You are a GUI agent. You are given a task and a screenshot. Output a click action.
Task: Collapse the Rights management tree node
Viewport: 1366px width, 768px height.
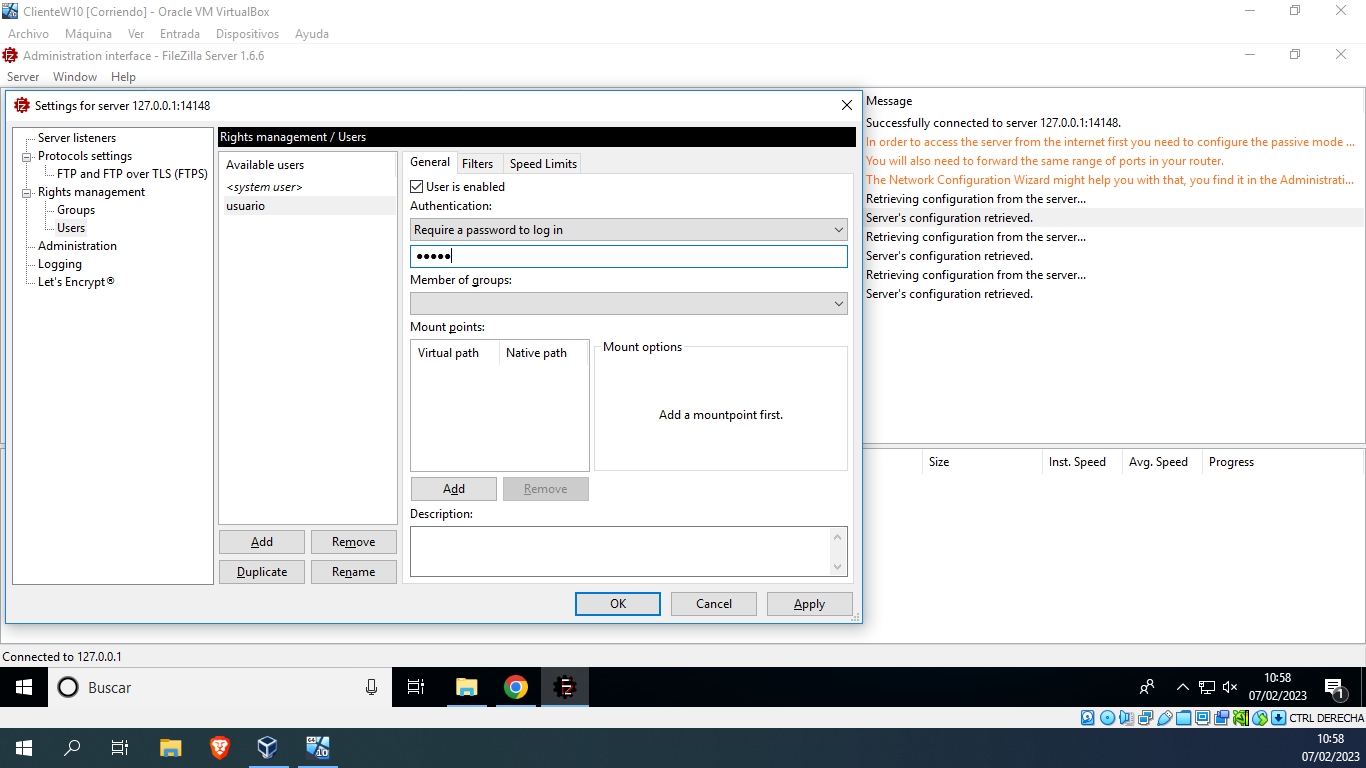pos(27,193)
